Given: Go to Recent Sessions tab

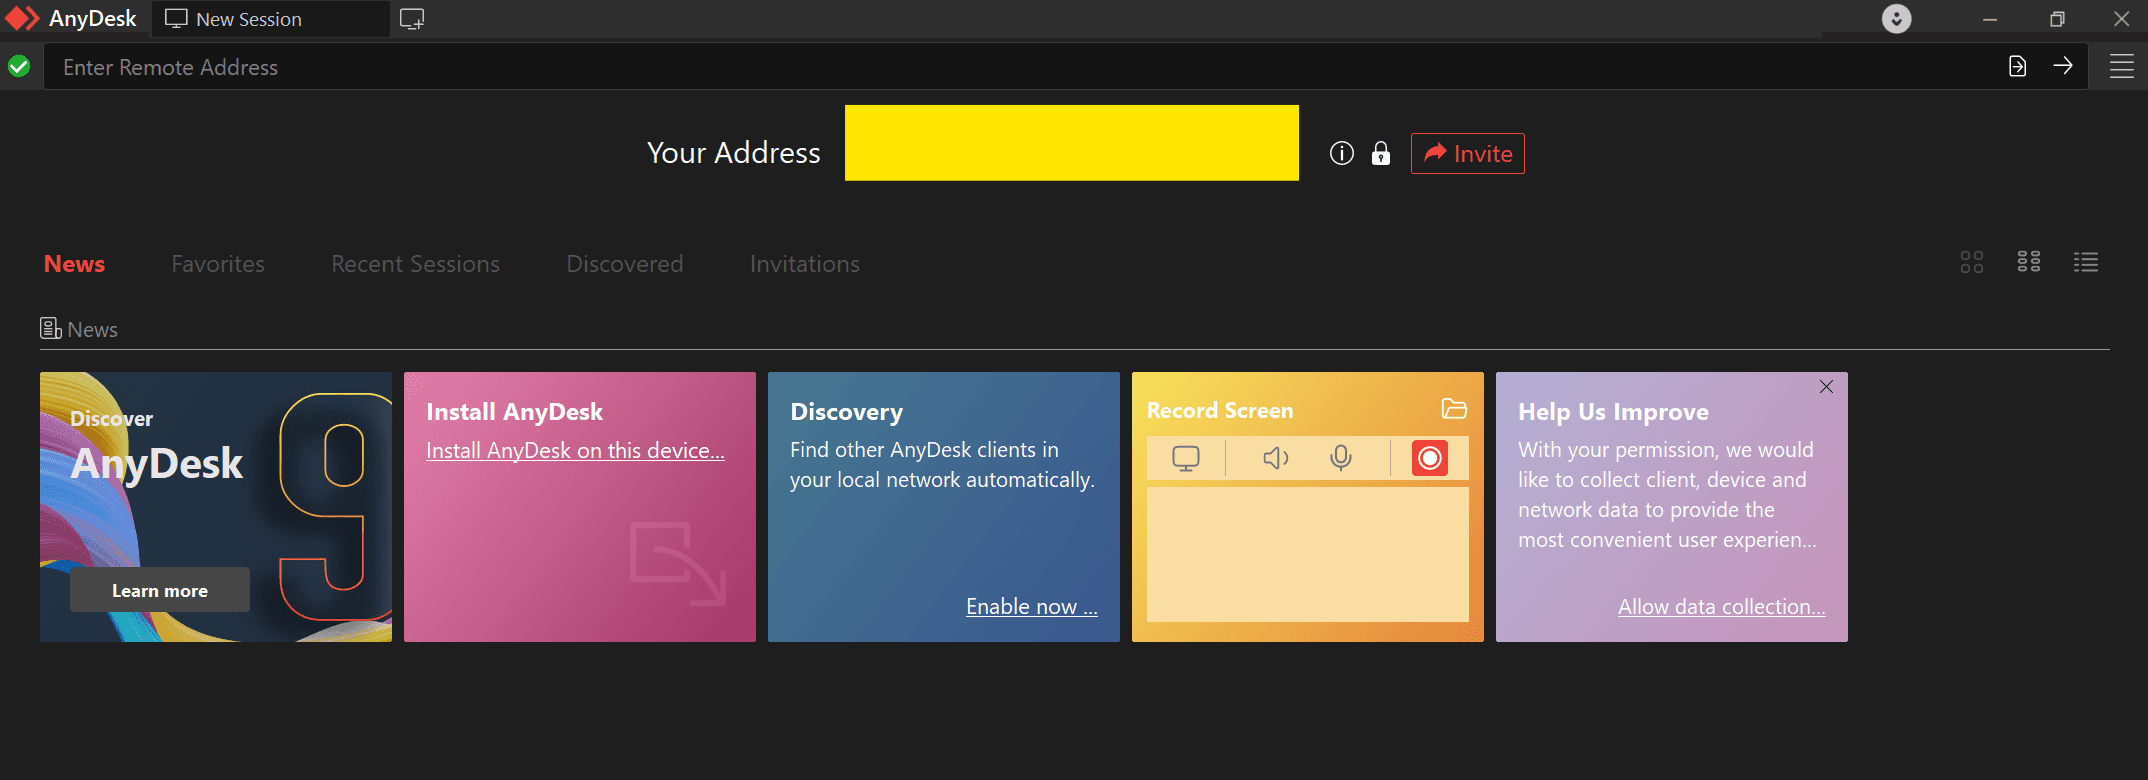Looking at the screenshot, I should (415, 264).
